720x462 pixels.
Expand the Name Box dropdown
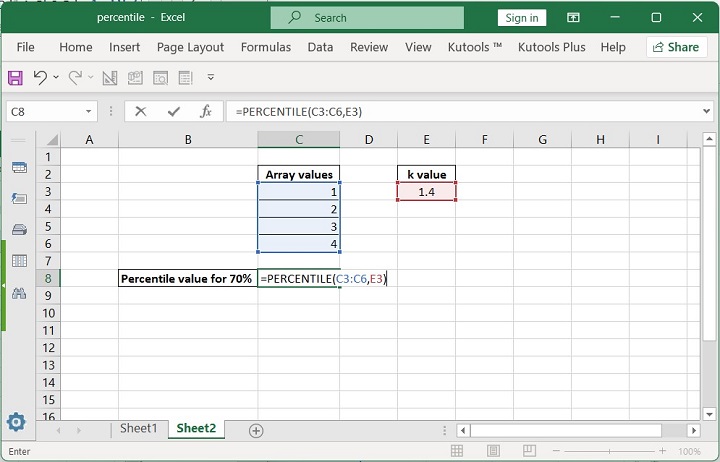click(88, 112)
